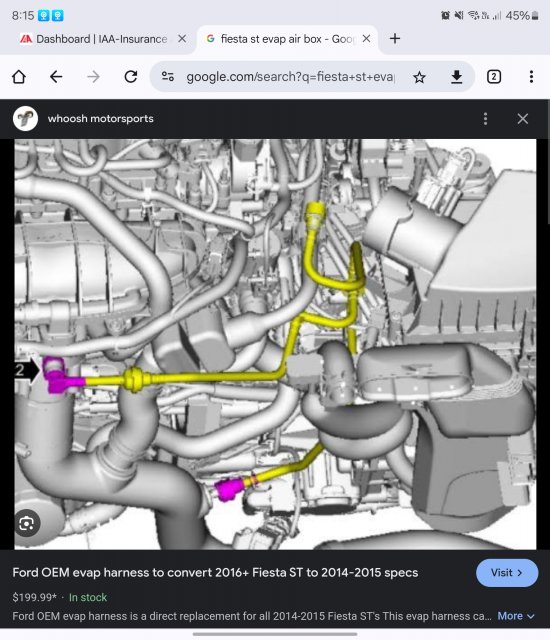The height and width of the screenshot is (640, 550).
Task: Tap the browser home icon
Action: [x=19, y=77]
